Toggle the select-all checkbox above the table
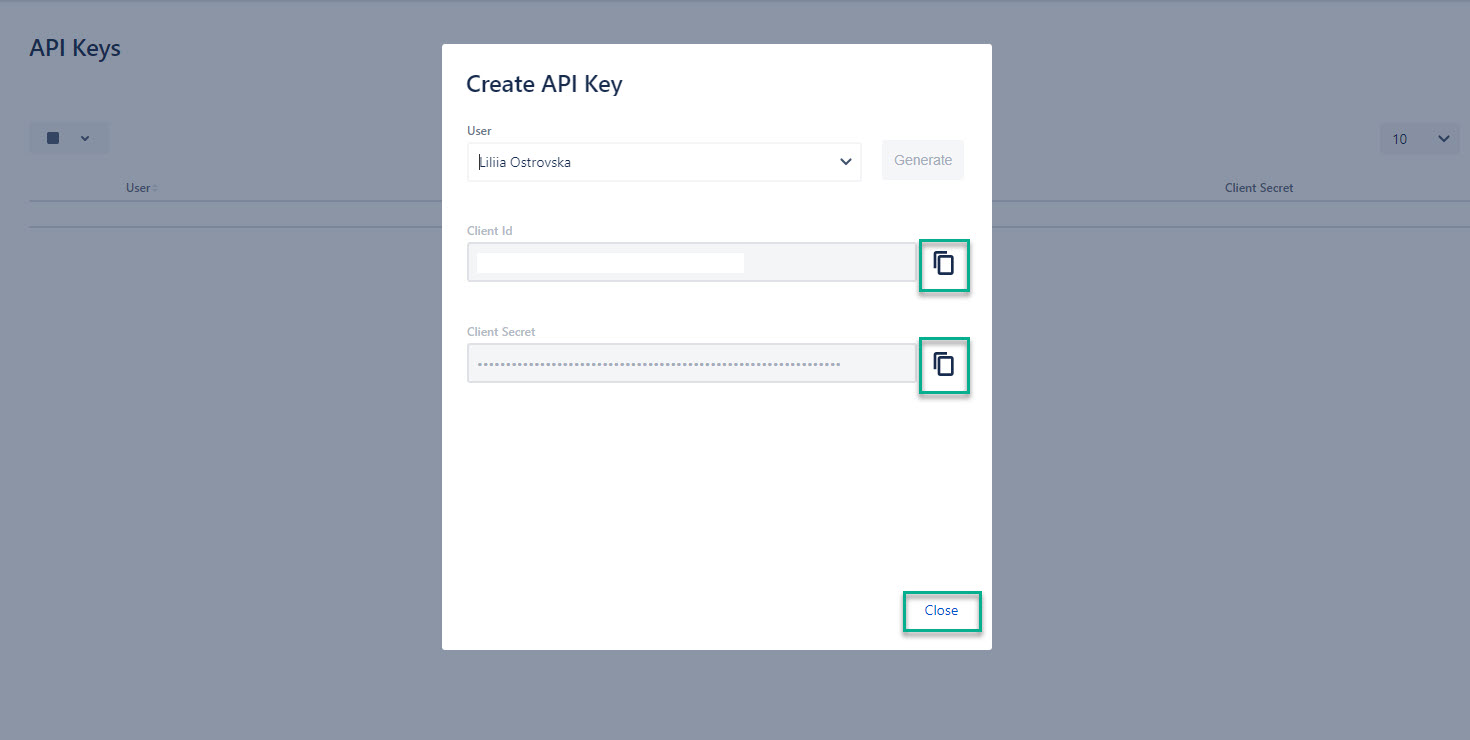The height and width of the screenshot is (740, 1470). click(x=53, y=138)
